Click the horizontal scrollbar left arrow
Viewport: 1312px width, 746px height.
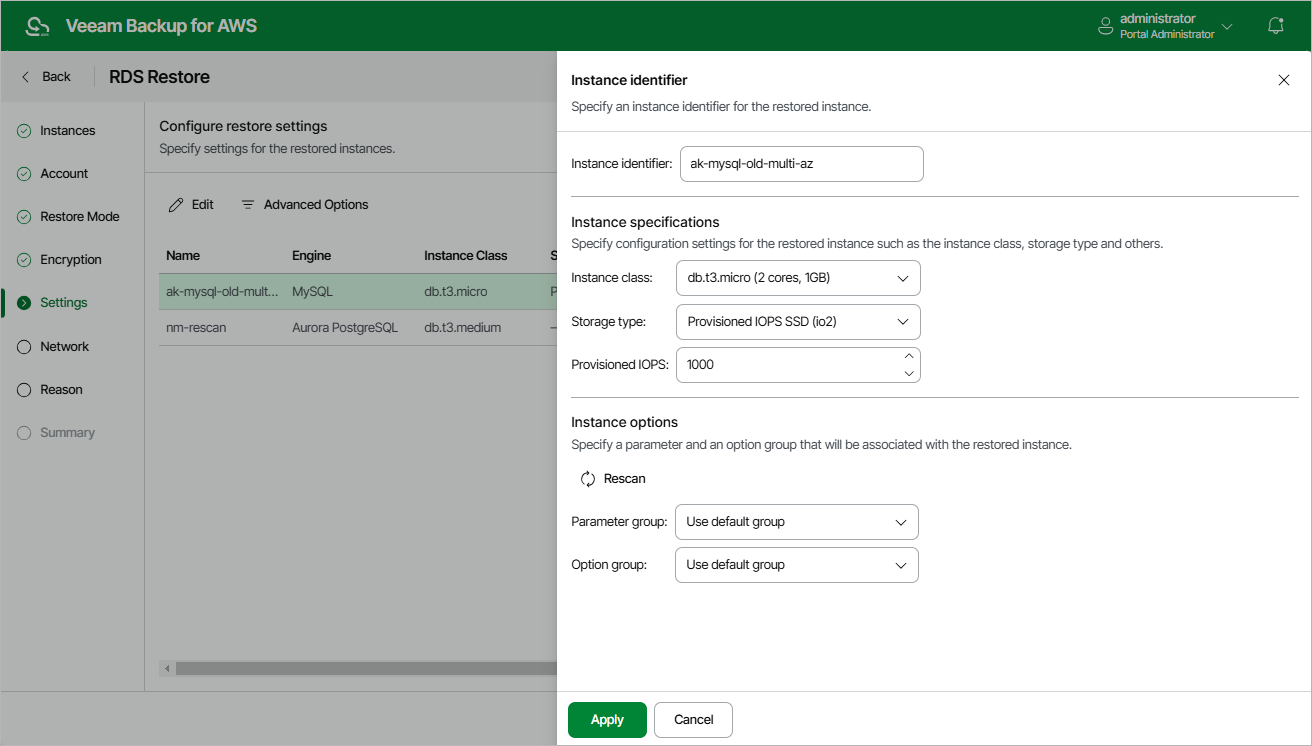point(167,669)
